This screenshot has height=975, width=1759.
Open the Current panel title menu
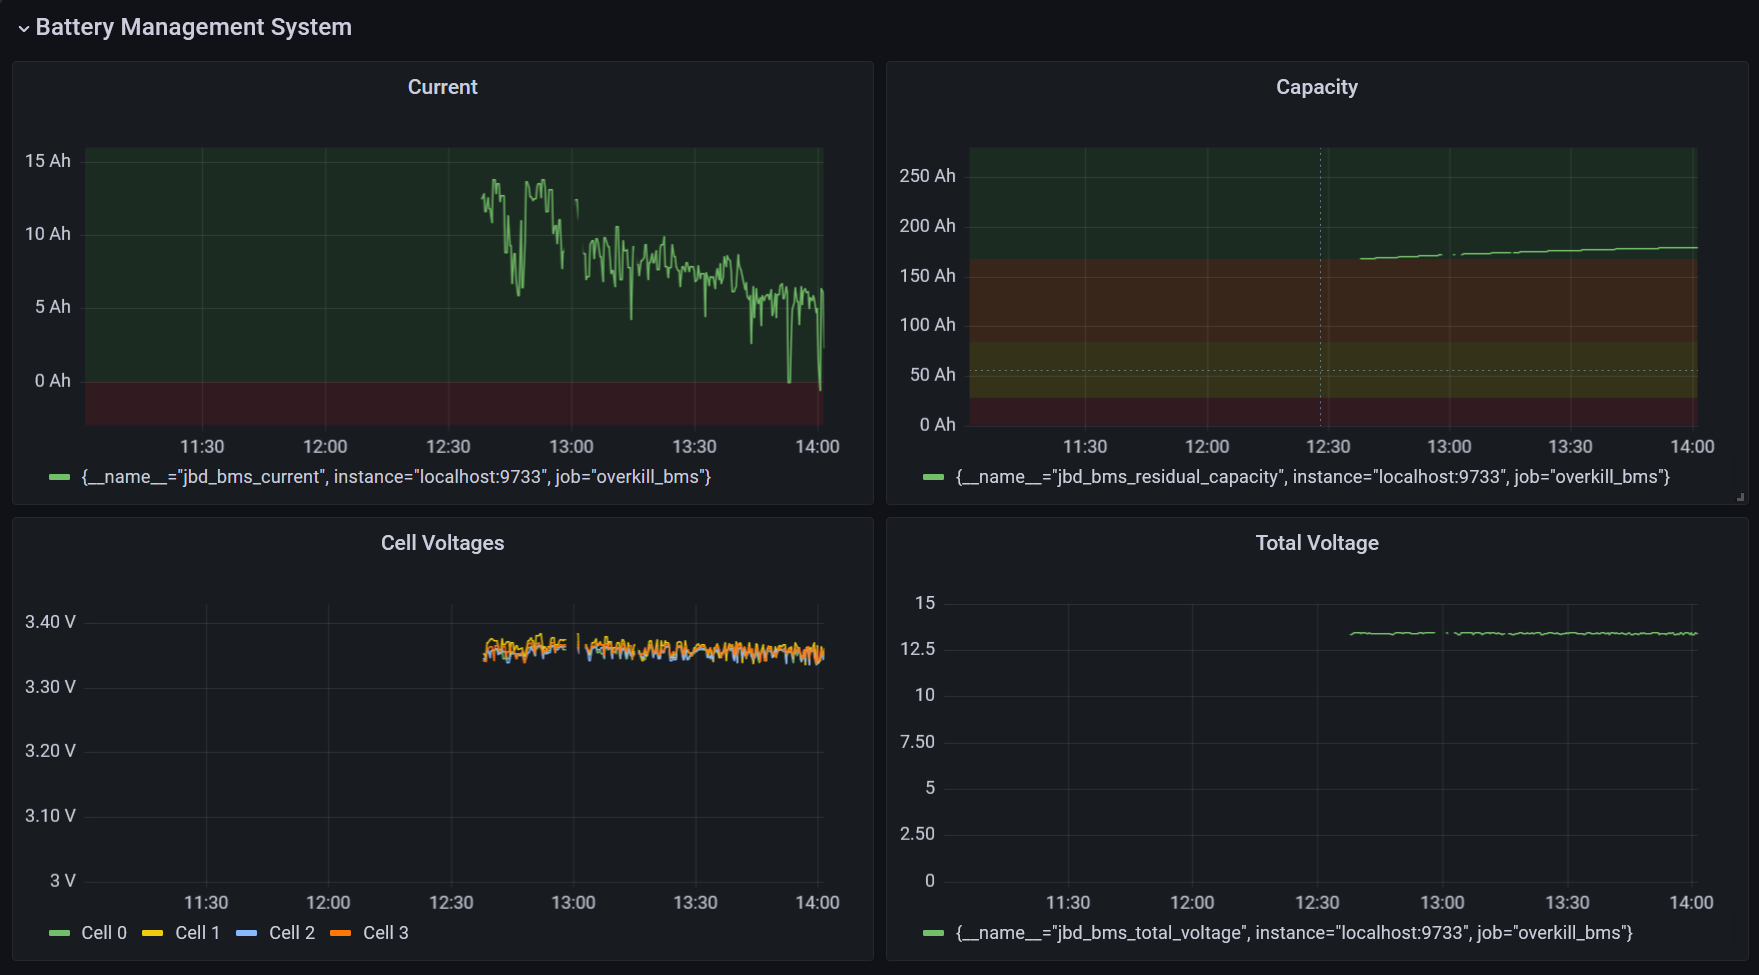[442, 87]
